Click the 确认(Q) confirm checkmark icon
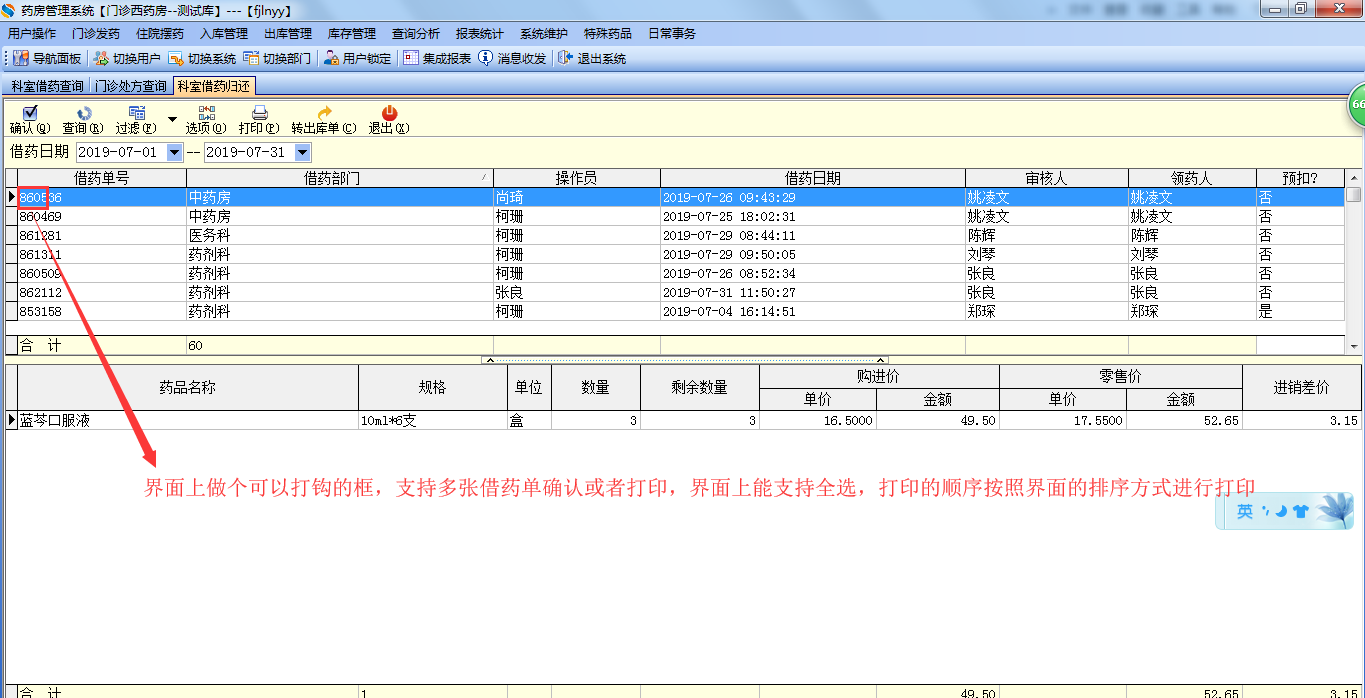 pyautogui.click(x=30, y=113)
